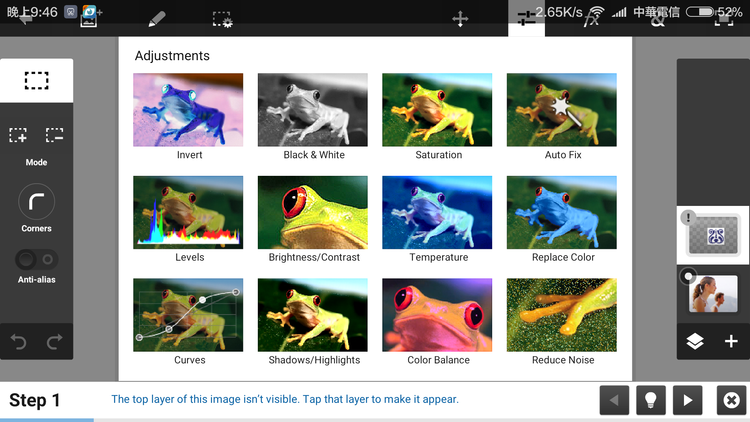Viewport: 750px width, 422px height.
Task: Show tutorial hint with lightbulb button
Action: [x=651, y=400]
